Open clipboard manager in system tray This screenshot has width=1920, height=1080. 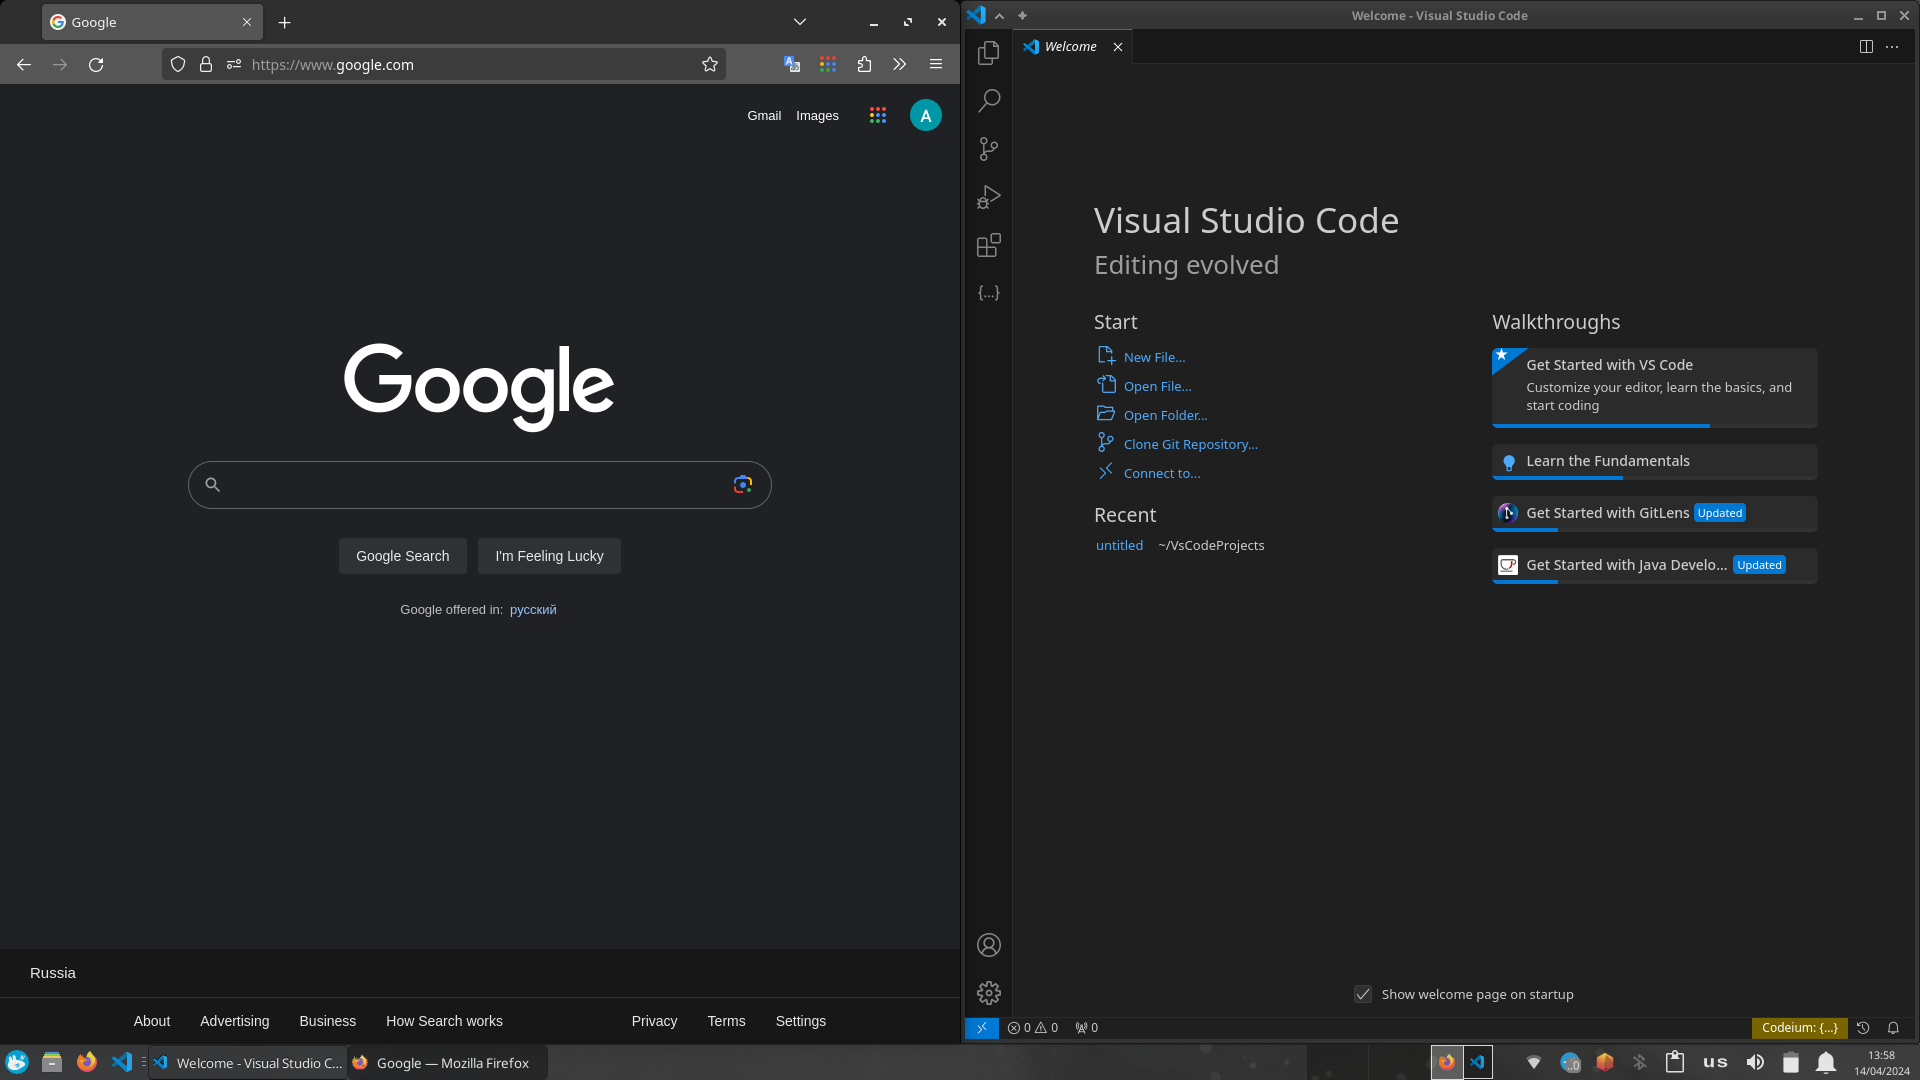coord(1675,1063)
